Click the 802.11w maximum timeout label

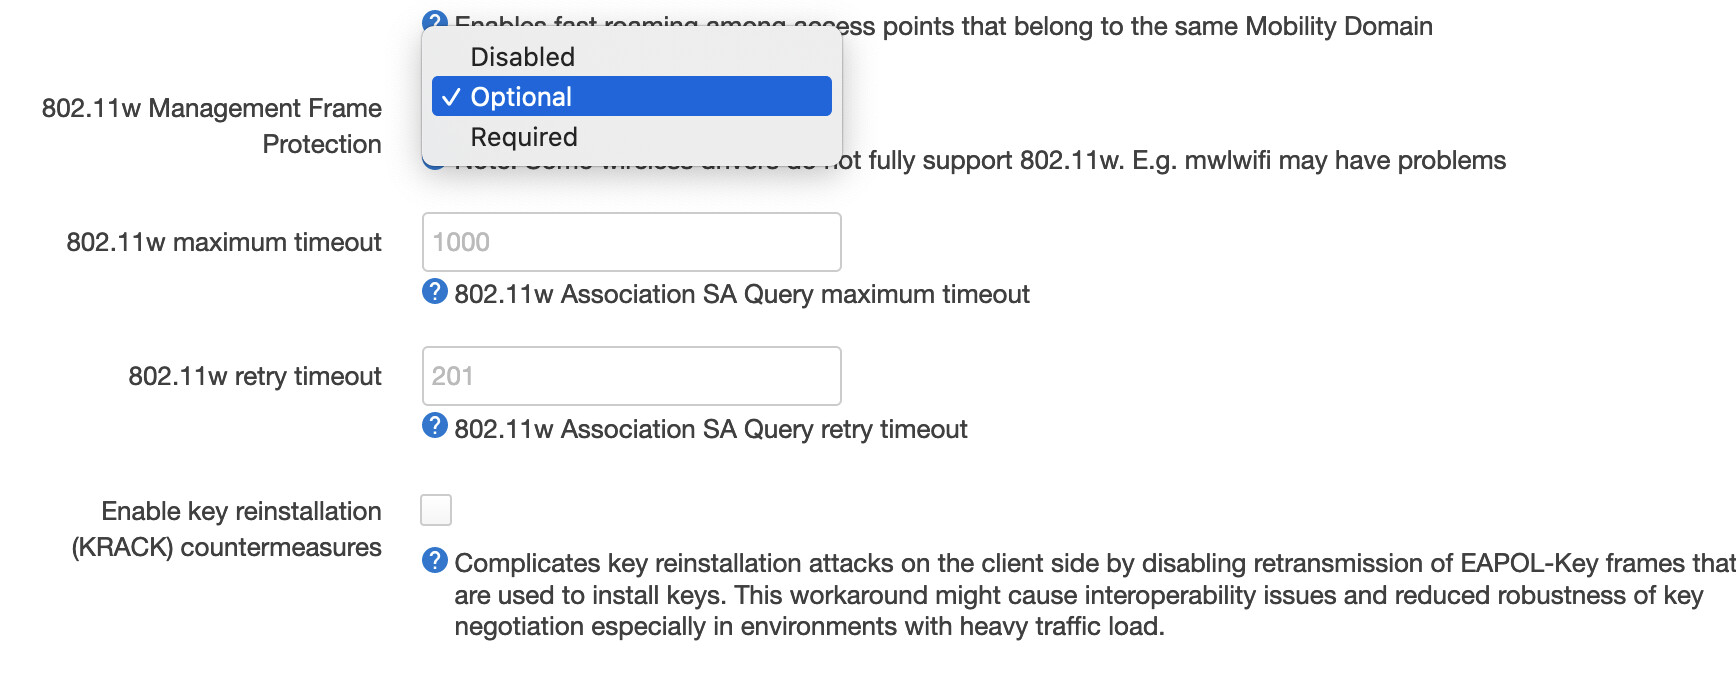[x=224, y=242]
